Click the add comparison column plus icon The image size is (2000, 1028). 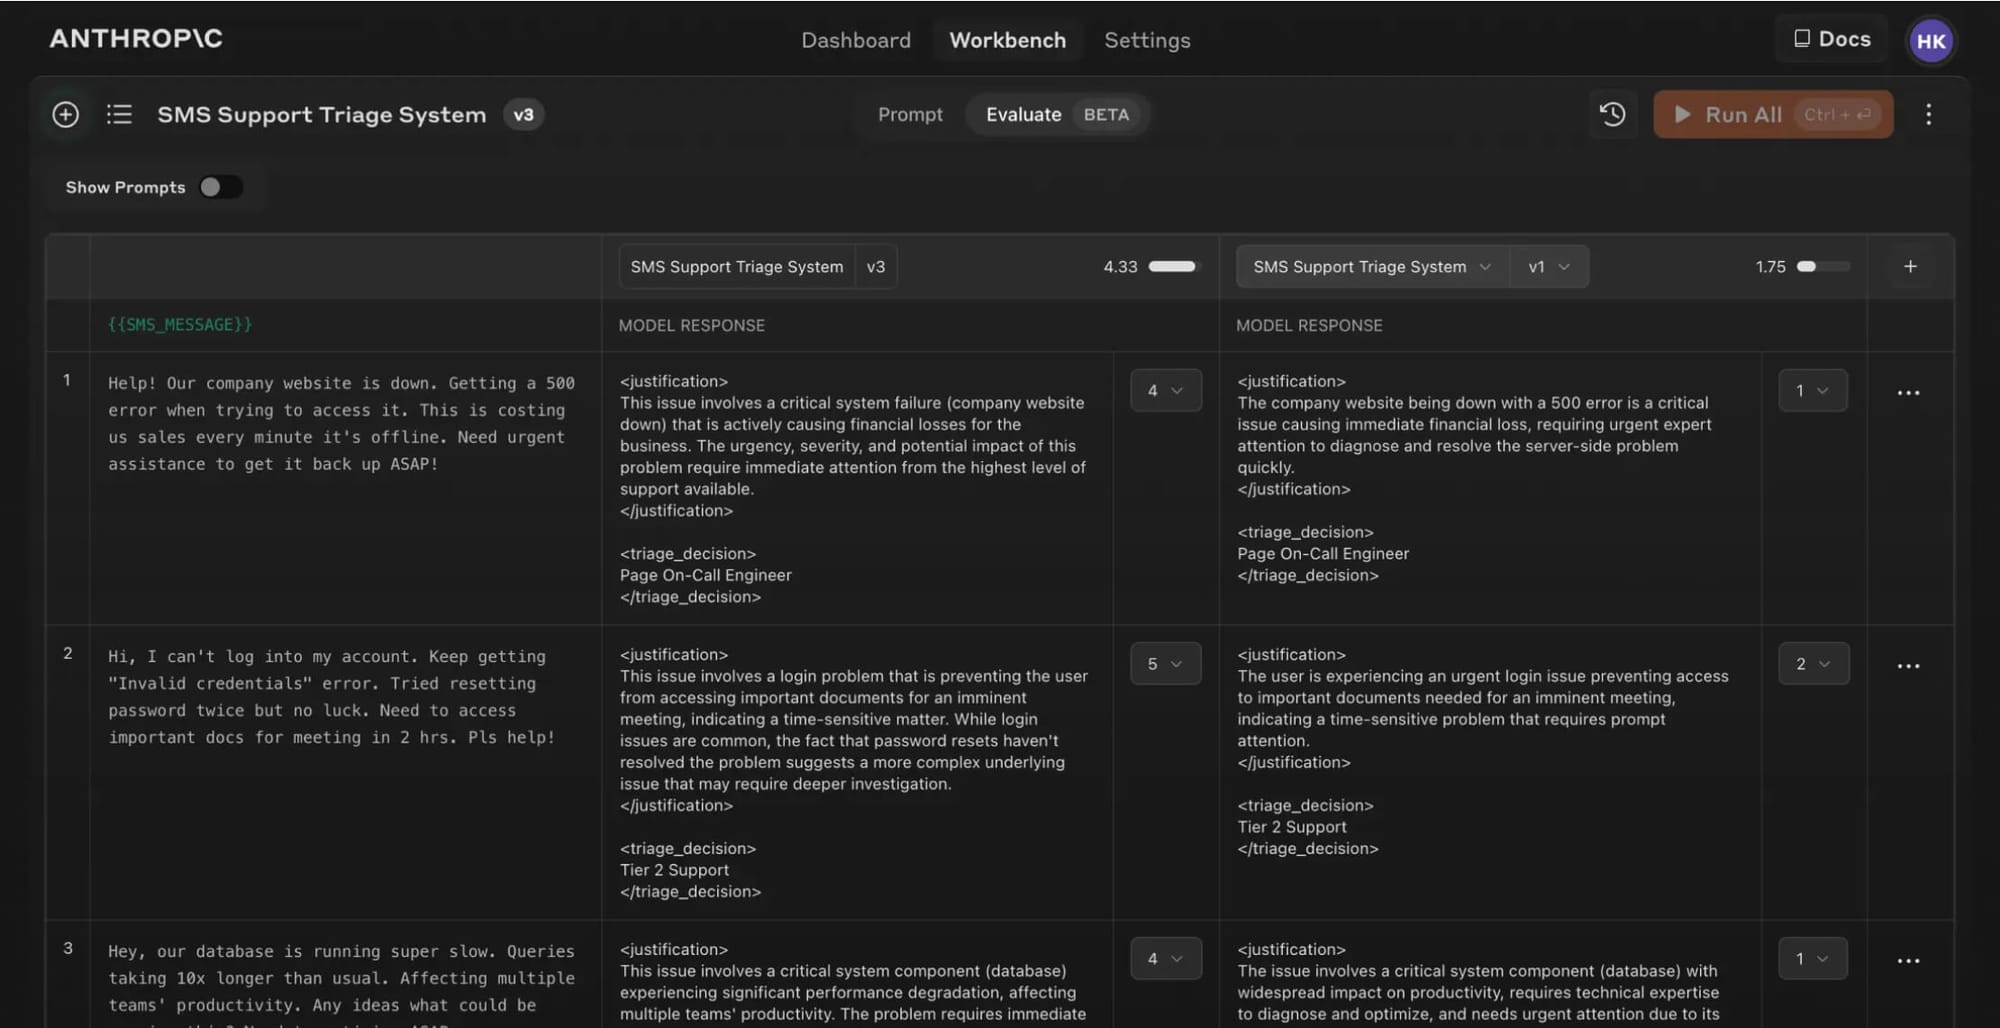tap(1910, 266)
